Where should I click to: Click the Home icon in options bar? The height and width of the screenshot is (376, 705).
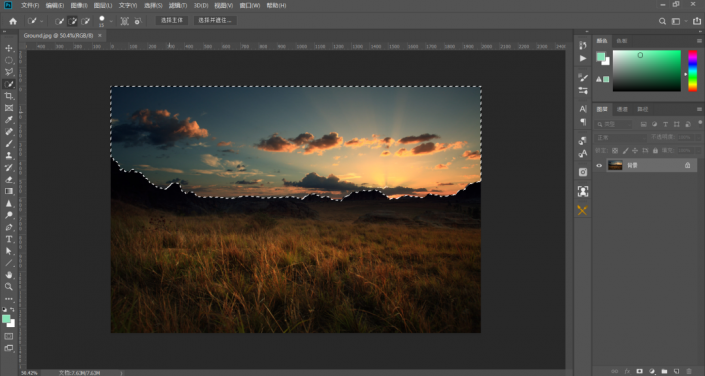(13, 21)
